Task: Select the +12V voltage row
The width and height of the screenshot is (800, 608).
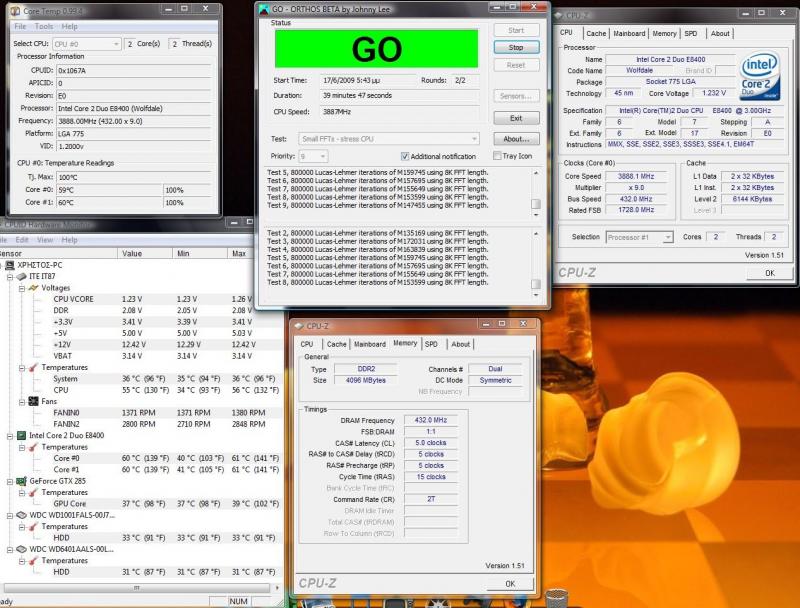Action: click(x=140, y=345)
